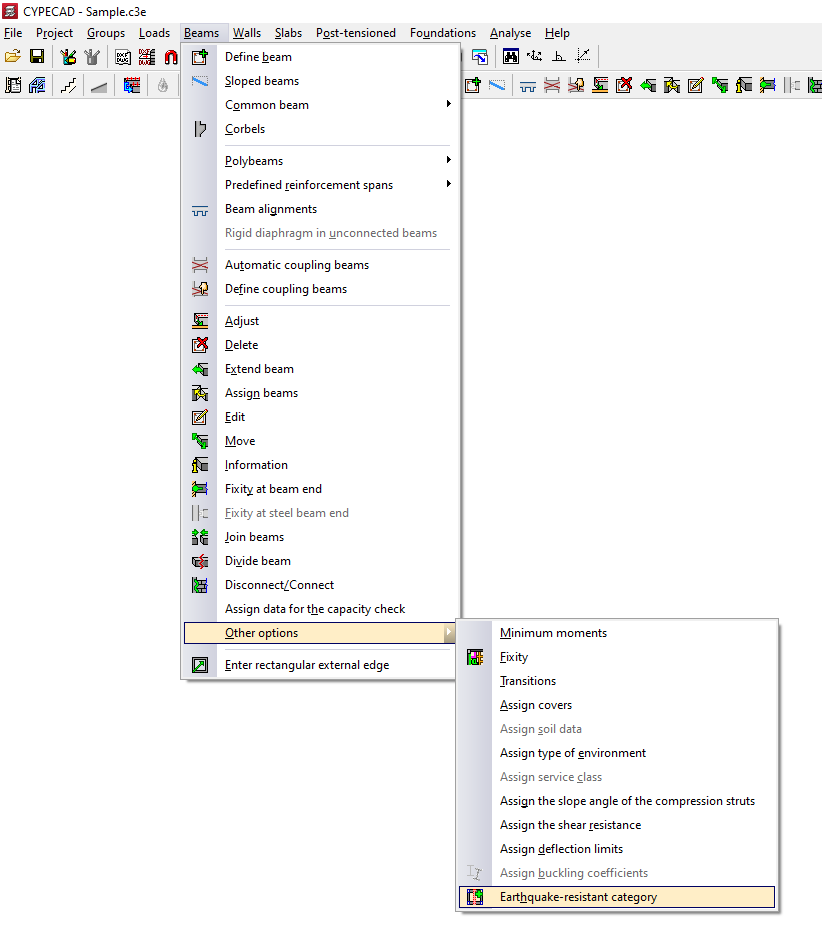
Task: Click the beam alignments toolbar icon
Action: [527, 87]
